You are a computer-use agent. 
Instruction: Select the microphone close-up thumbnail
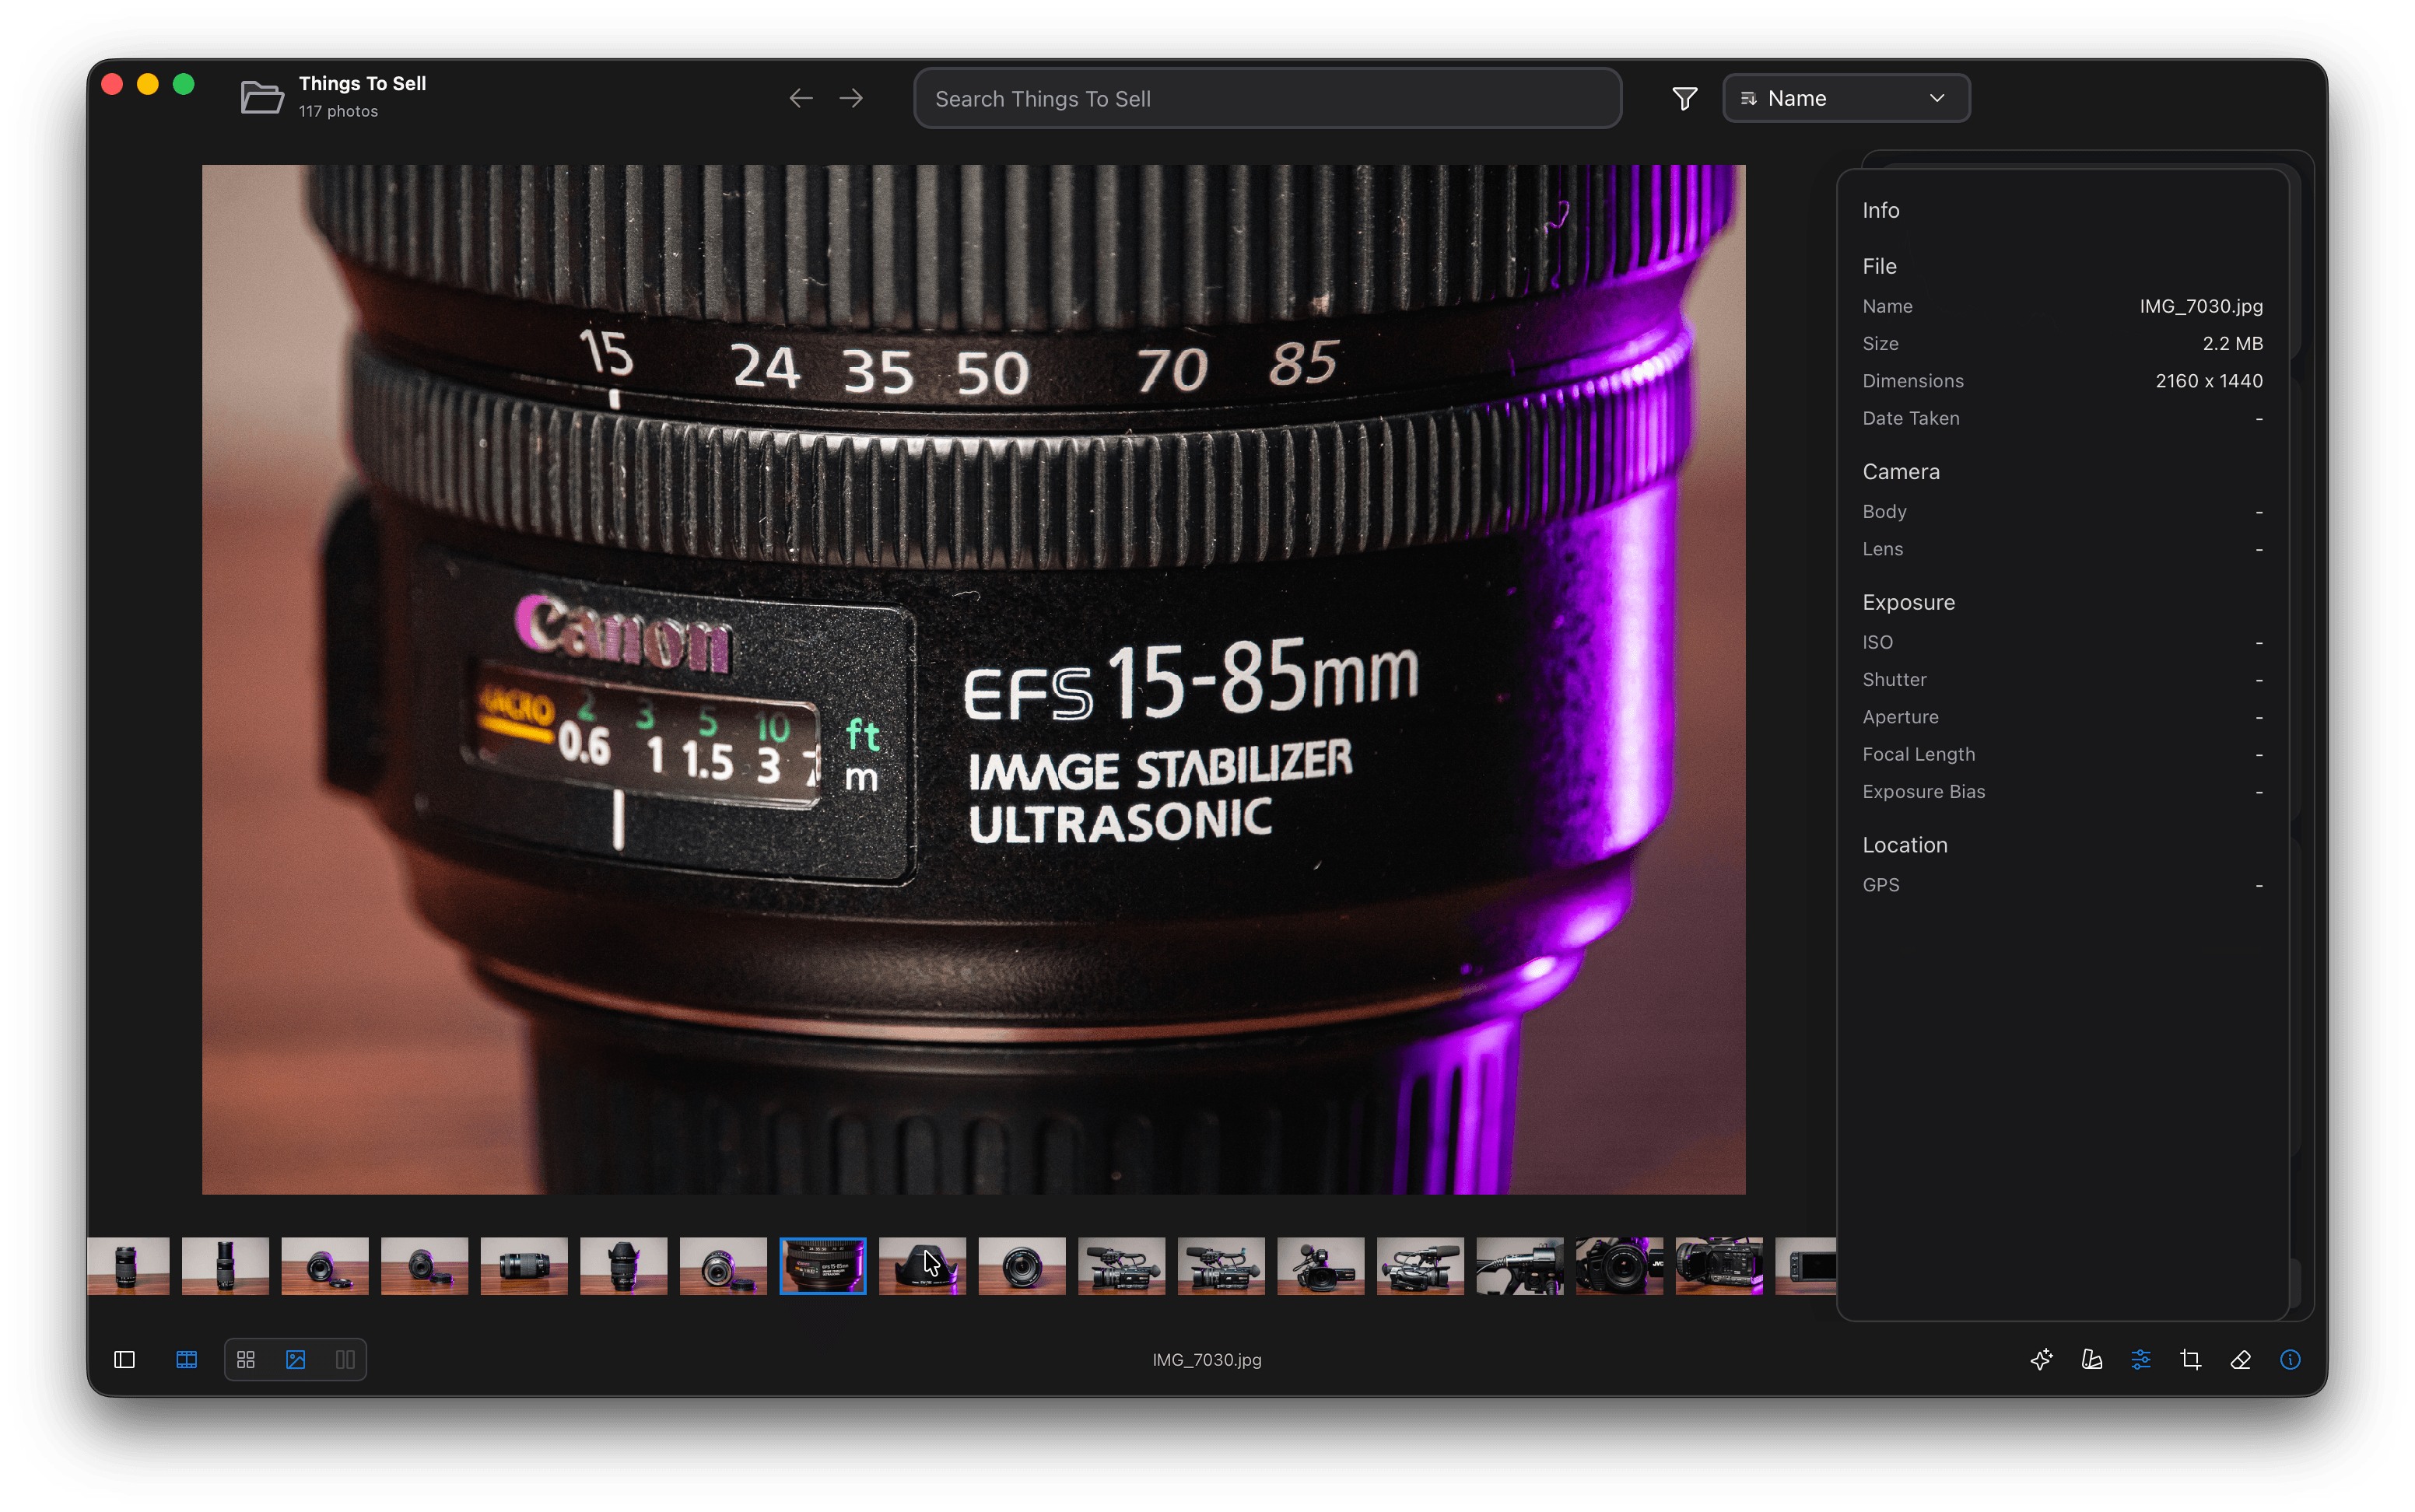click(x=1520, y=1266)
